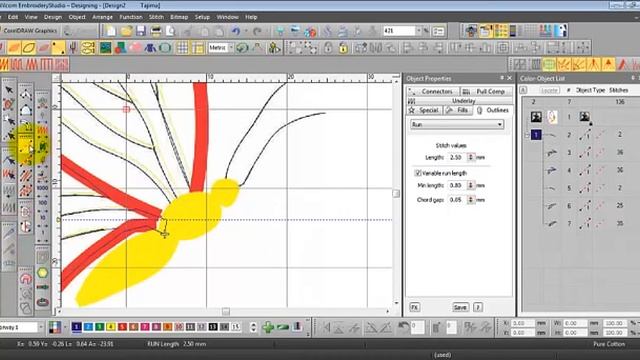Switch to CorelDRAW Graphics mode
This screenshot has width=640, height=360.
click(x=29, y=31)
